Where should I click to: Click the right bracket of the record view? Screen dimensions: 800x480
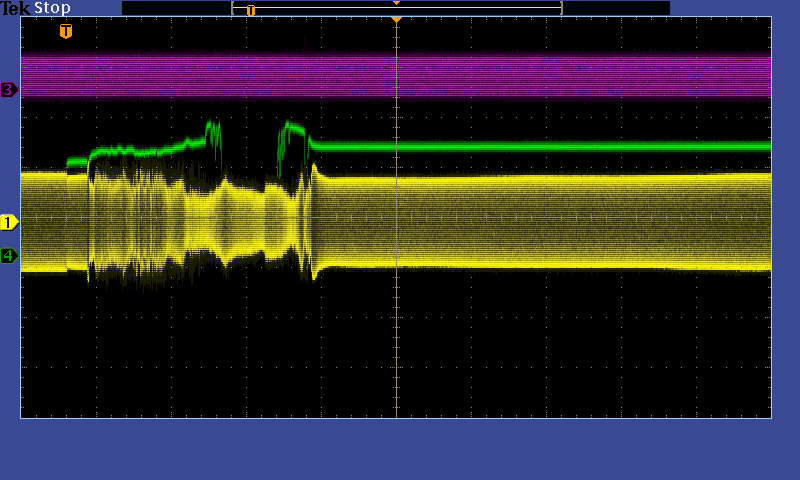[x=561, y=8]
